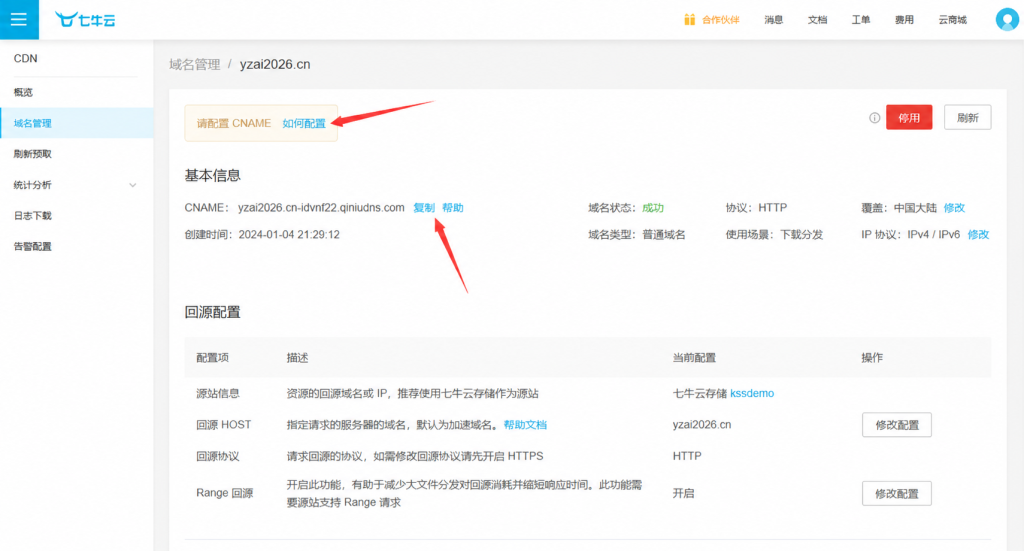
Task: Click 修改 beside IP 协议
Action: click(x=978, y=234)
